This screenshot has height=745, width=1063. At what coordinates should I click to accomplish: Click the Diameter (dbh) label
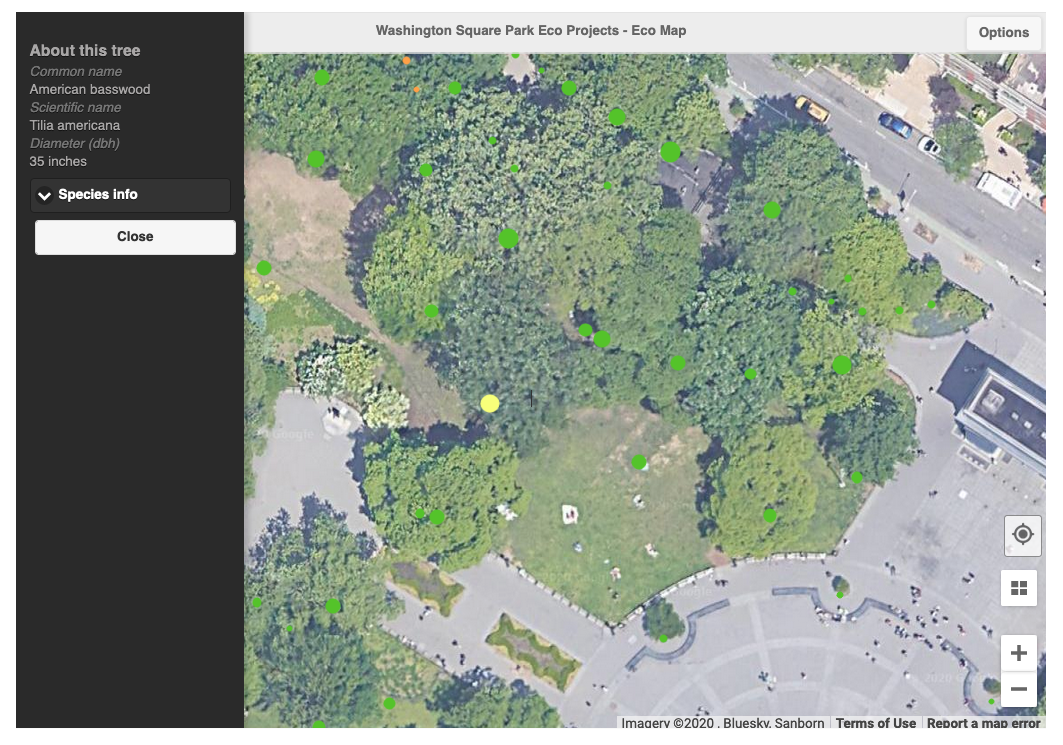coord(75,144)
